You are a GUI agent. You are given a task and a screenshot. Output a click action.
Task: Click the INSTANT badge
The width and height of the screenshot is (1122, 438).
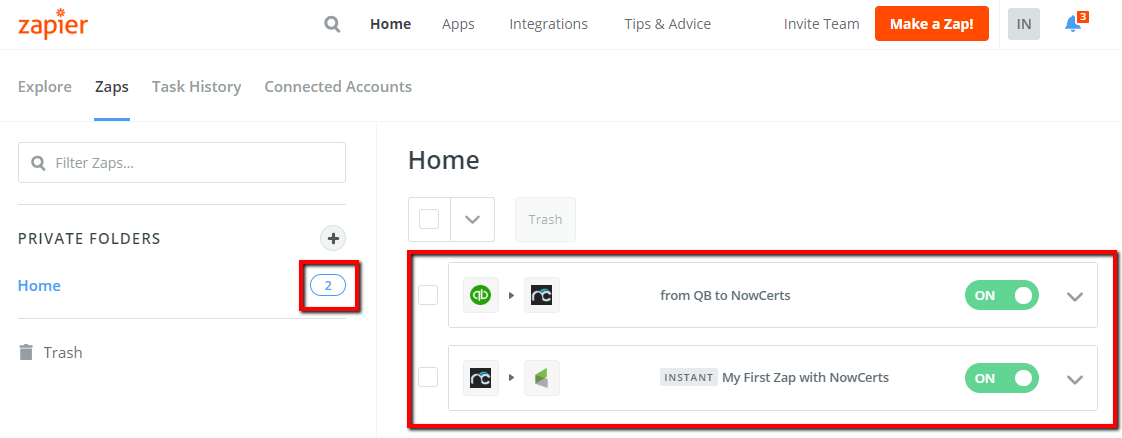coord(688,377)
